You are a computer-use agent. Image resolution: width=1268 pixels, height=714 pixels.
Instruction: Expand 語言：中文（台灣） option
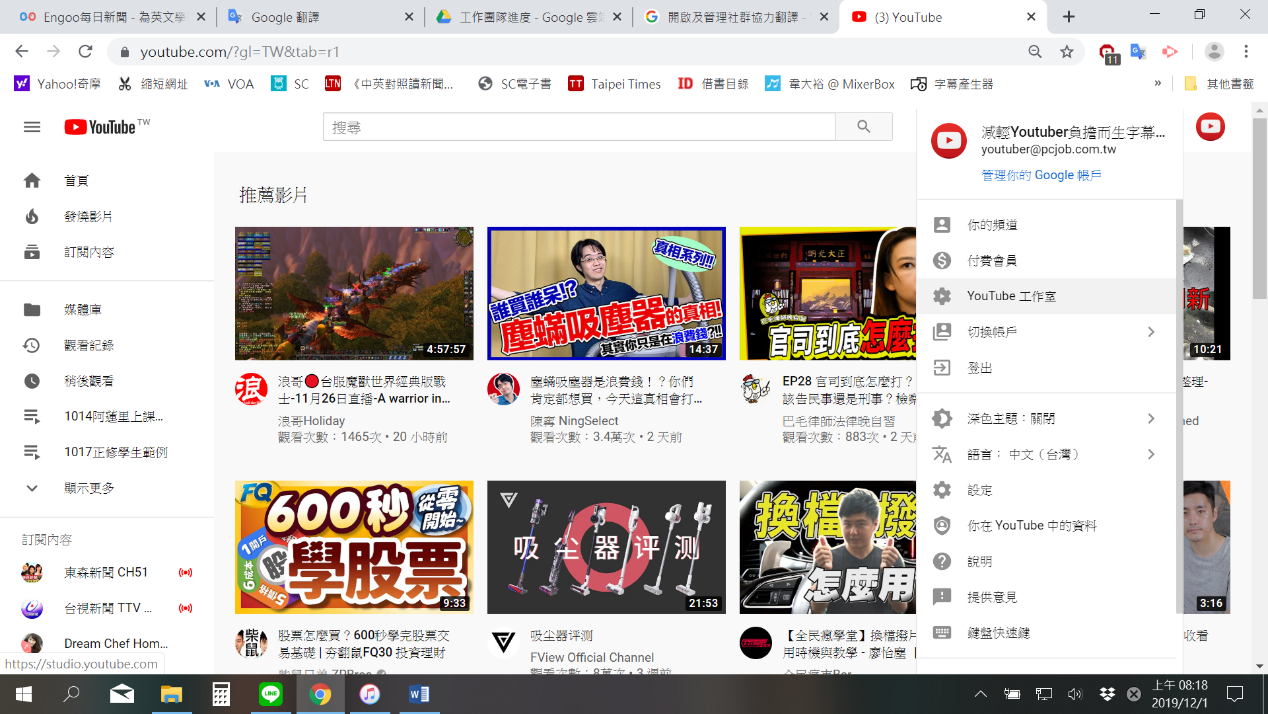click(x=1046, y=455)
